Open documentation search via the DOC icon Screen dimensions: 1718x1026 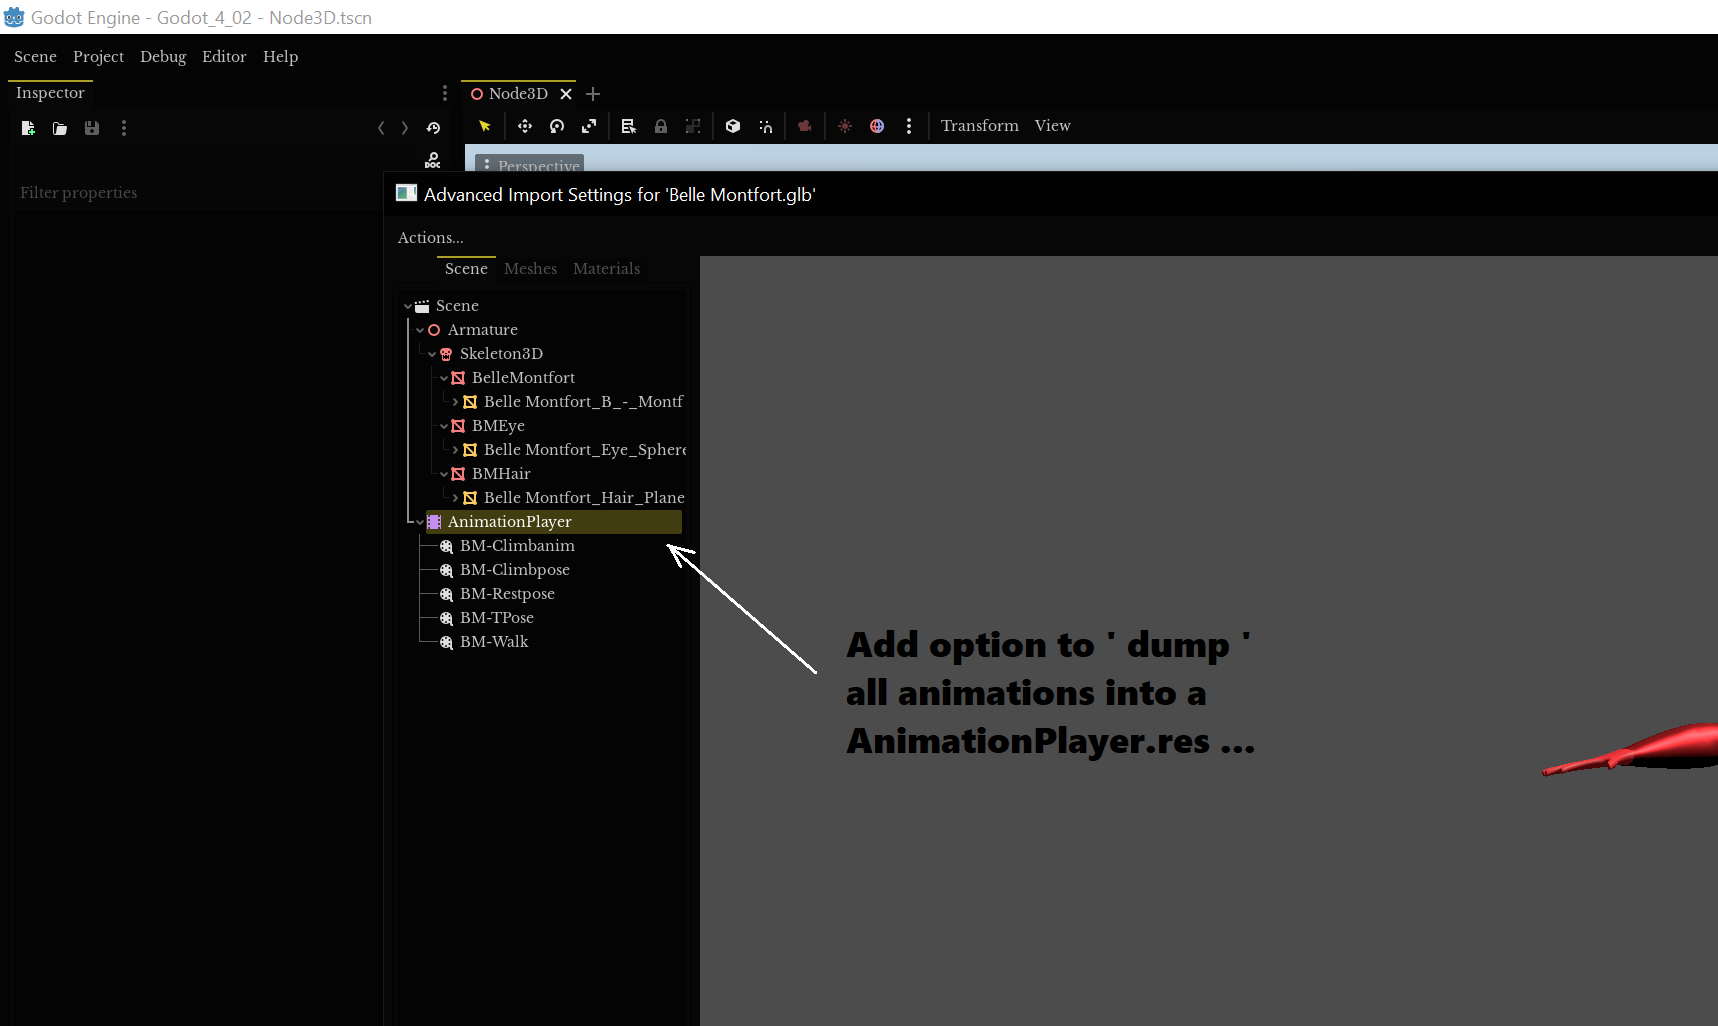(x=433, y=160)
